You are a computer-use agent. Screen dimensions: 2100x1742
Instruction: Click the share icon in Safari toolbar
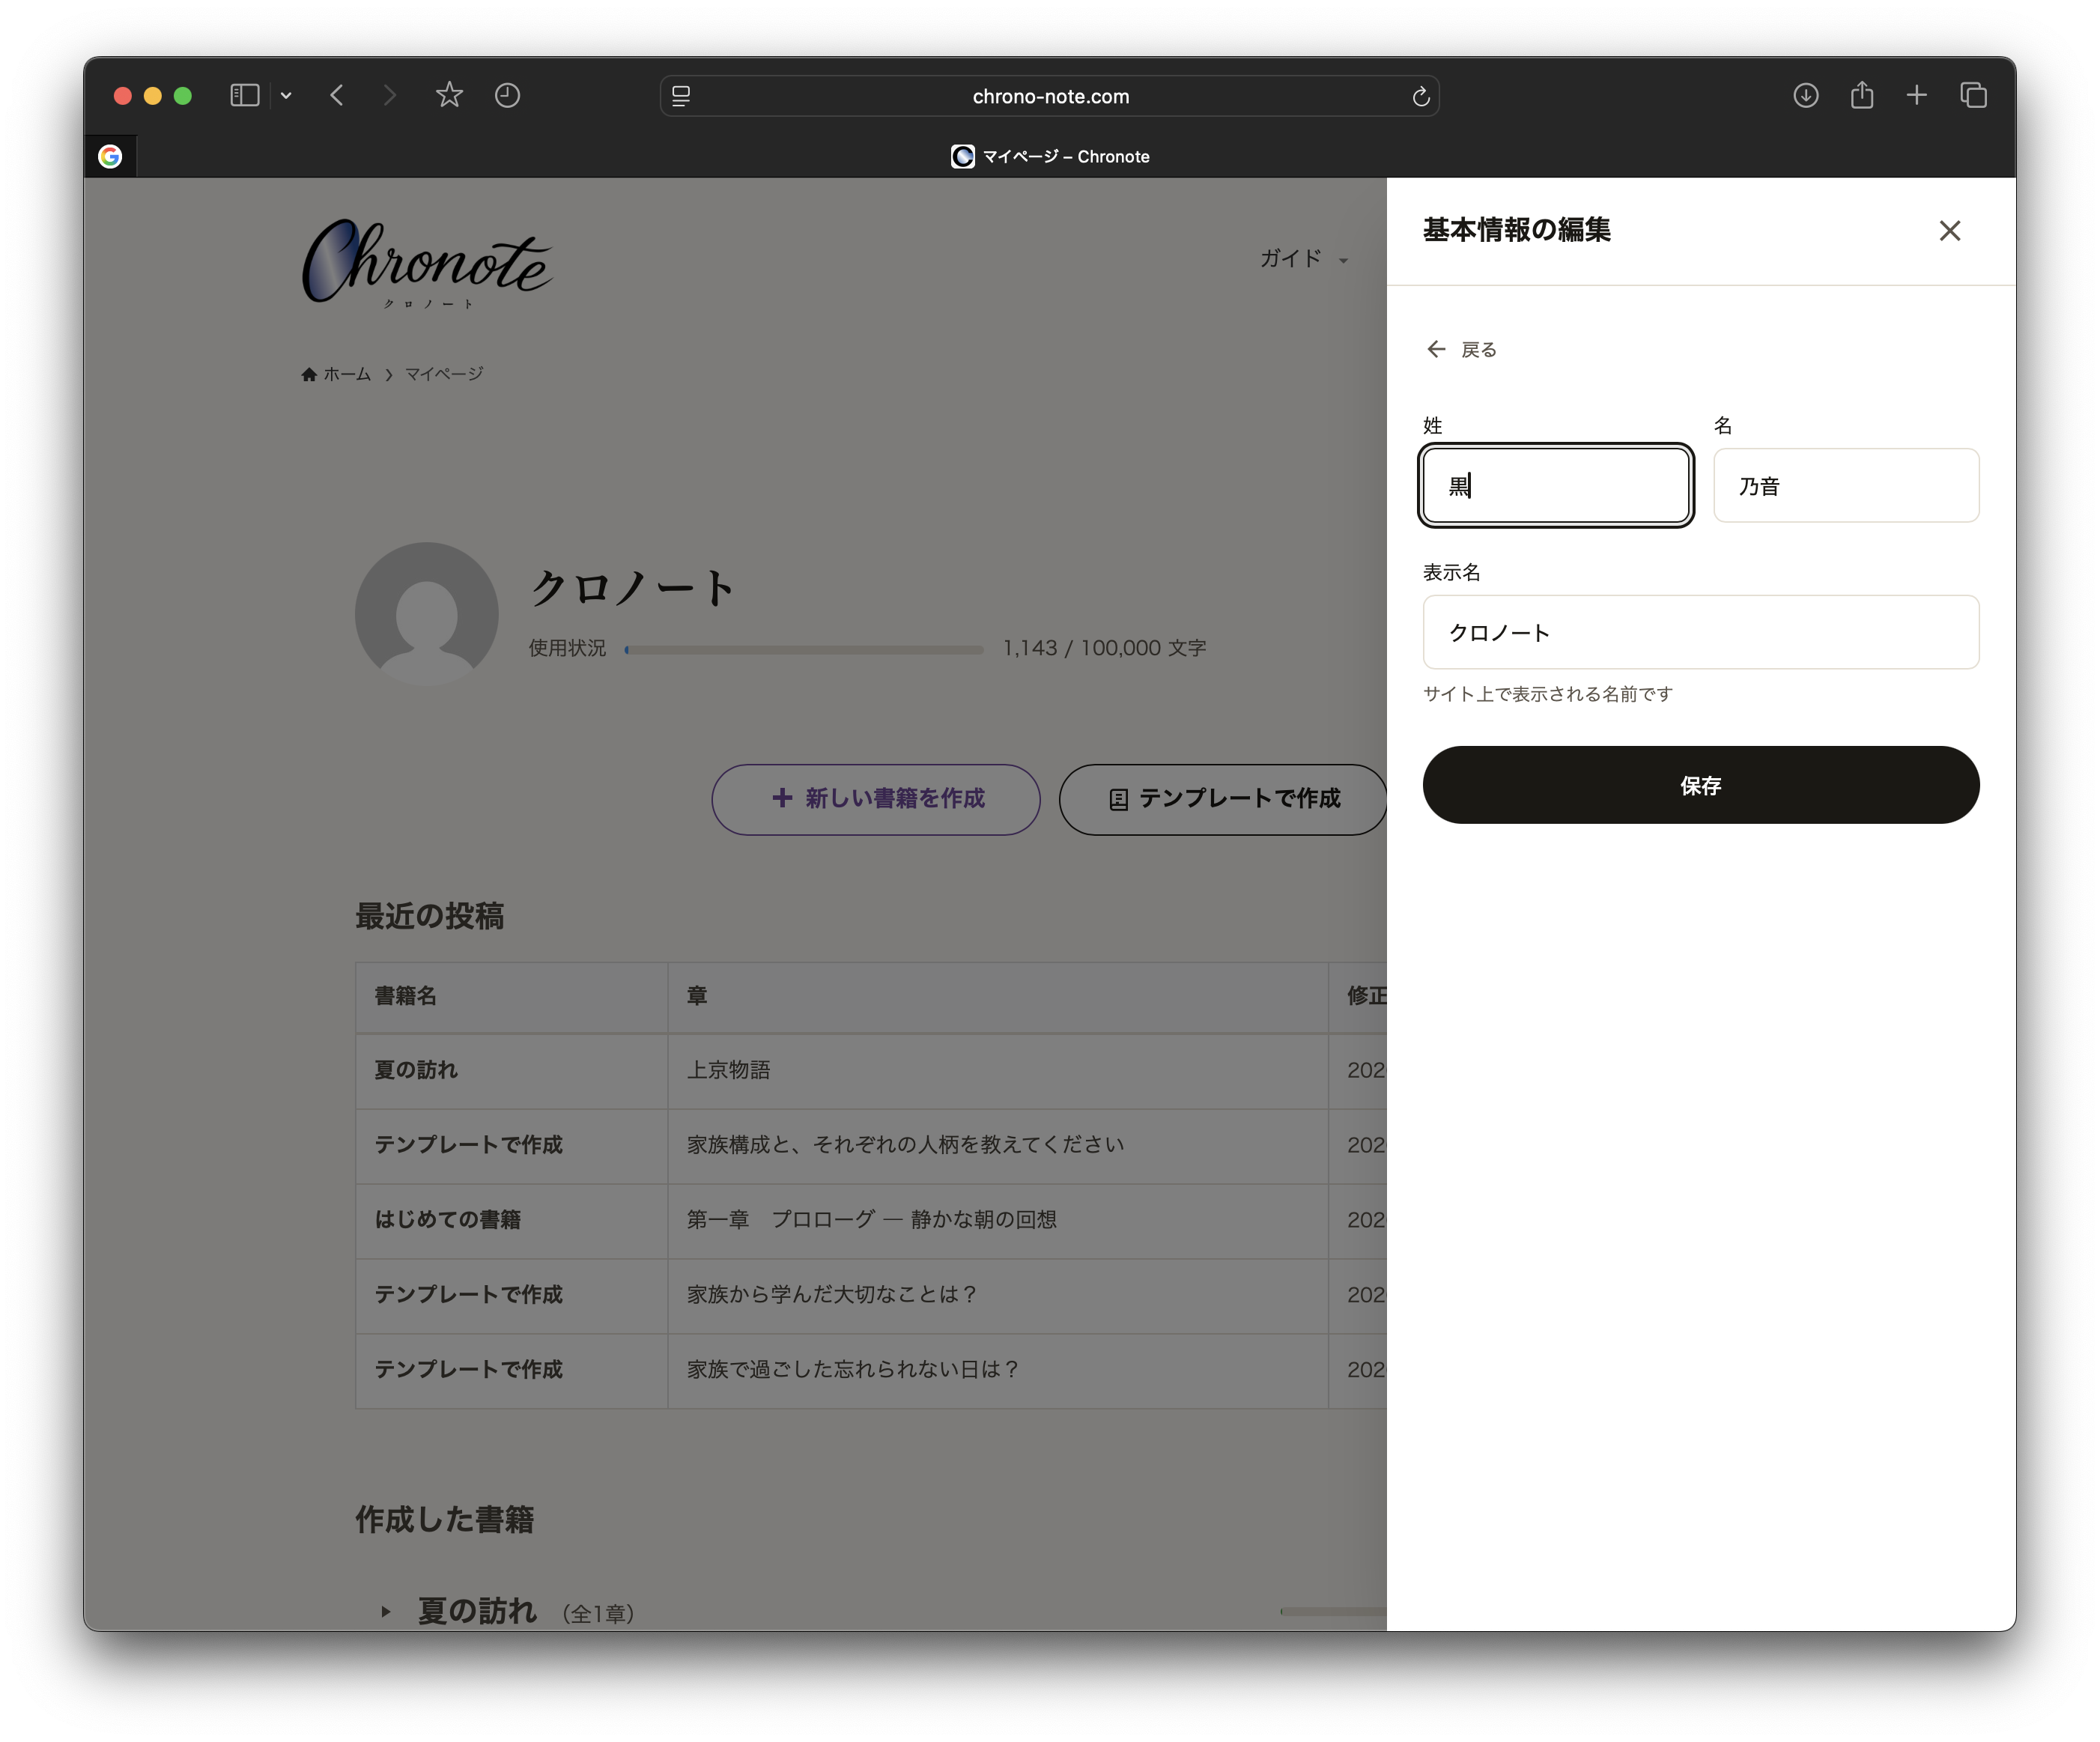tap(1862, 95)
